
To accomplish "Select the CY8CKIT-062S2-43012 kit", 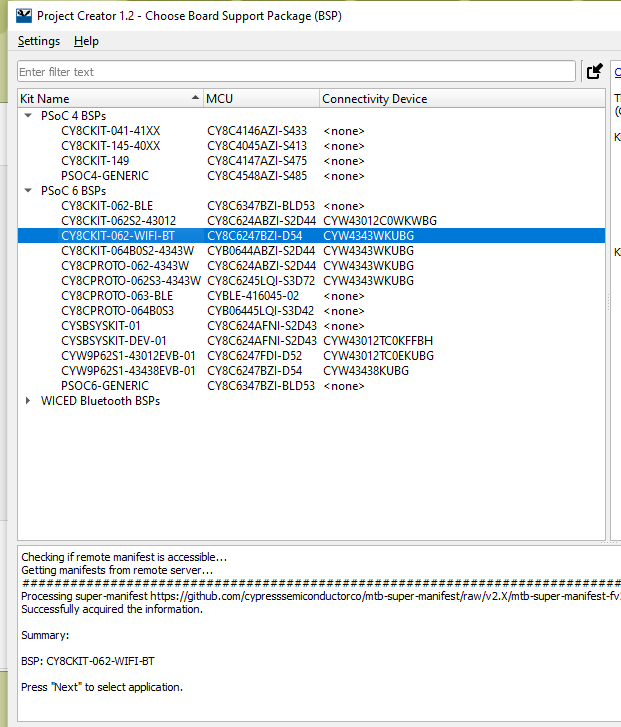I will pyautogui.click(x=119, y=221).
